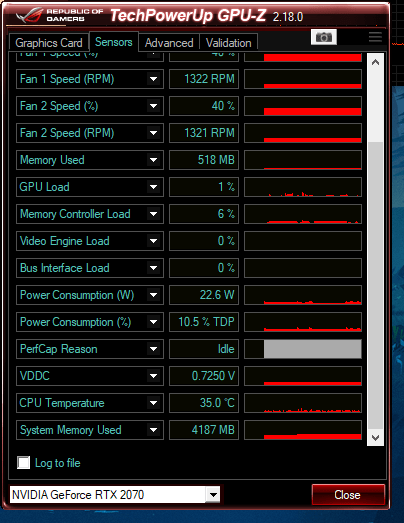Click the PerfCap Reason gray graph bar
Viewport: 404px width, 523px height.
313,349
